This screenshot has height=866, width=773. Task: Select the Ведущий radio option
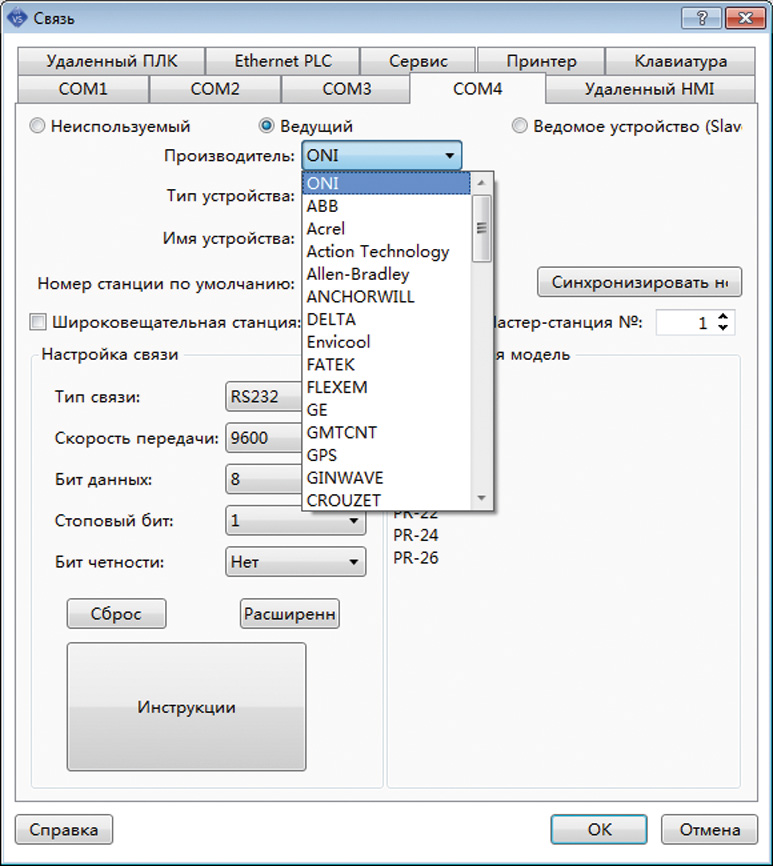pyautogui.click(x=266, y=127)
